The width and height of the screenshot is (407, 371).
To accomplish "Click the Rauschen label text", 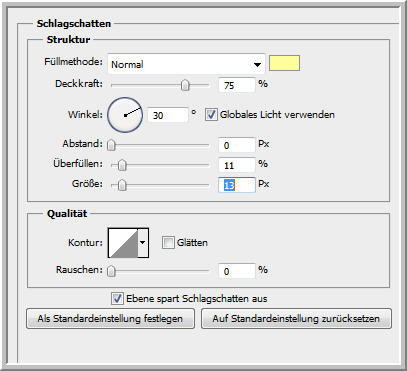I will point(79,270).
